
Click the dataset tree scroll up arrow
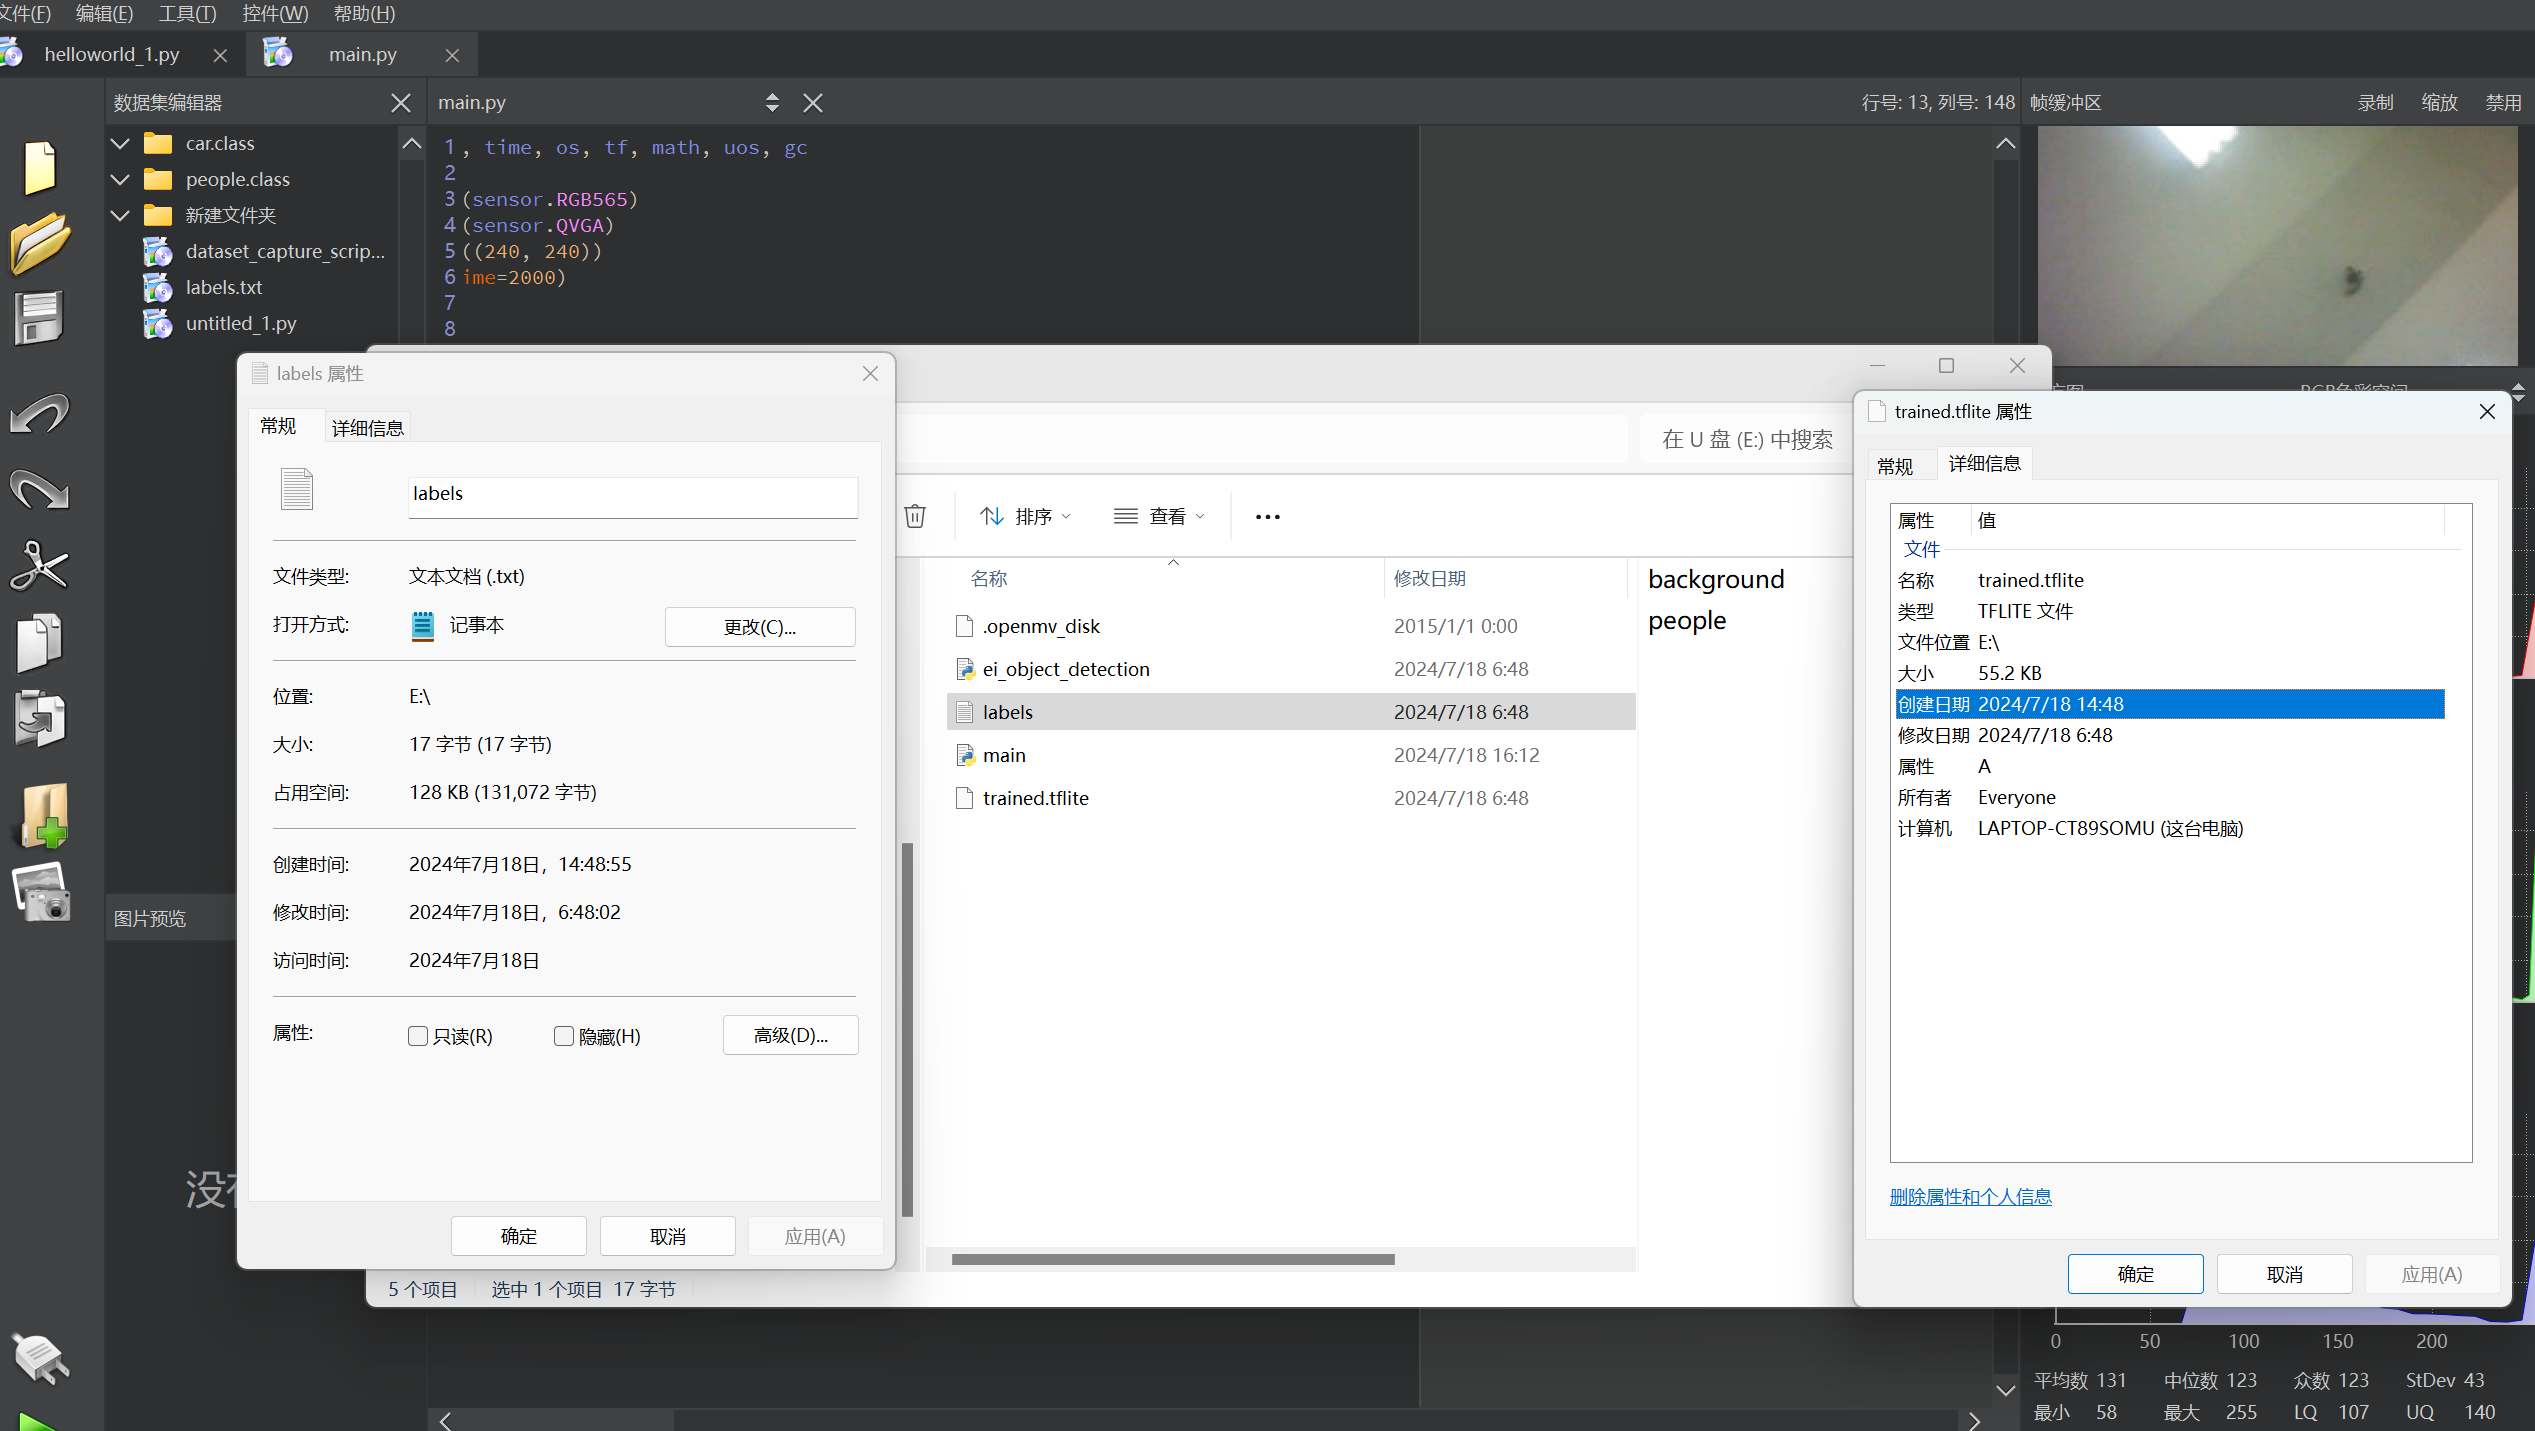(x=412, y=144)
